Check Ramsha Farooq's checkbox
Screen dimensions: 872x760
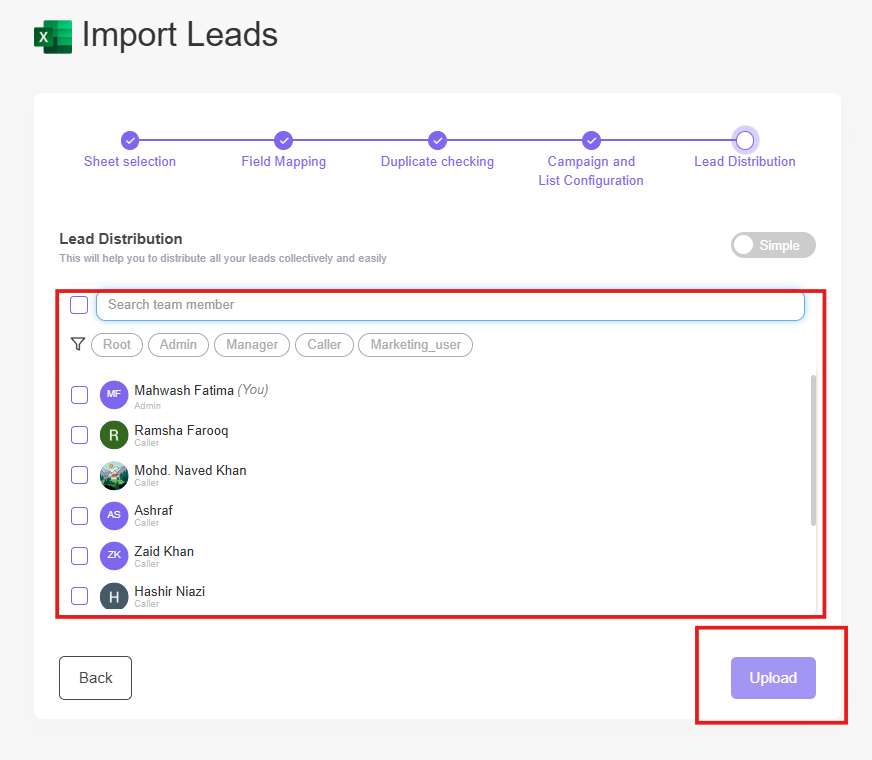coord(79,435)
